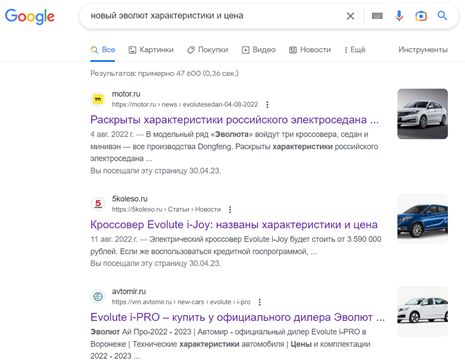465x363 pixels.
Task: Clear the search query with X
Action: pyautogui.click(x=350, y=16)
